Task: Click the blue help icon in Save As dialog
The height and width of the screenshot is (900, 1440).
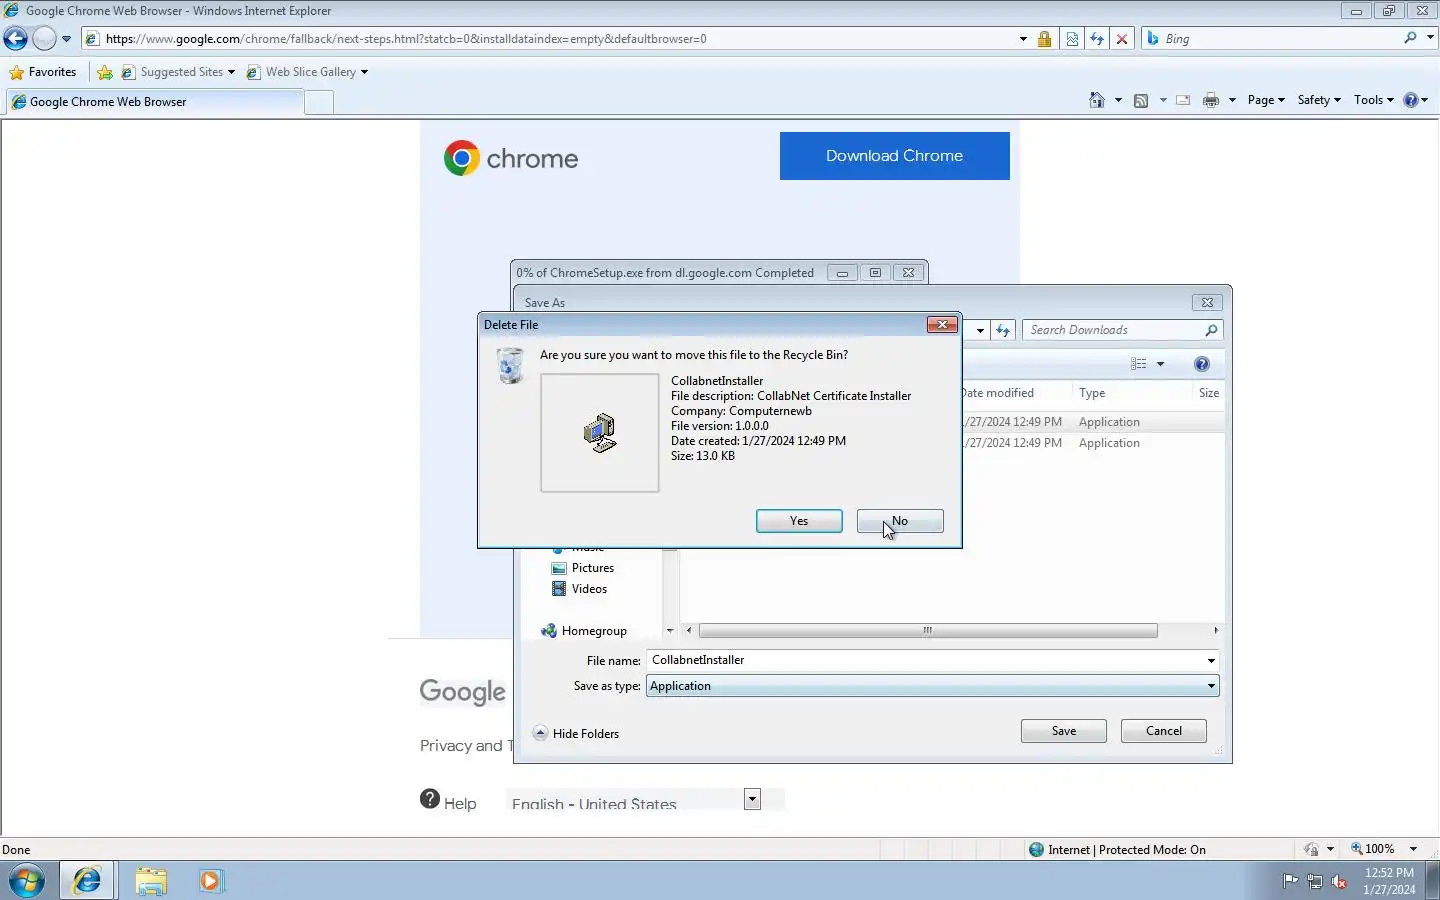Action: point(1202,364)
